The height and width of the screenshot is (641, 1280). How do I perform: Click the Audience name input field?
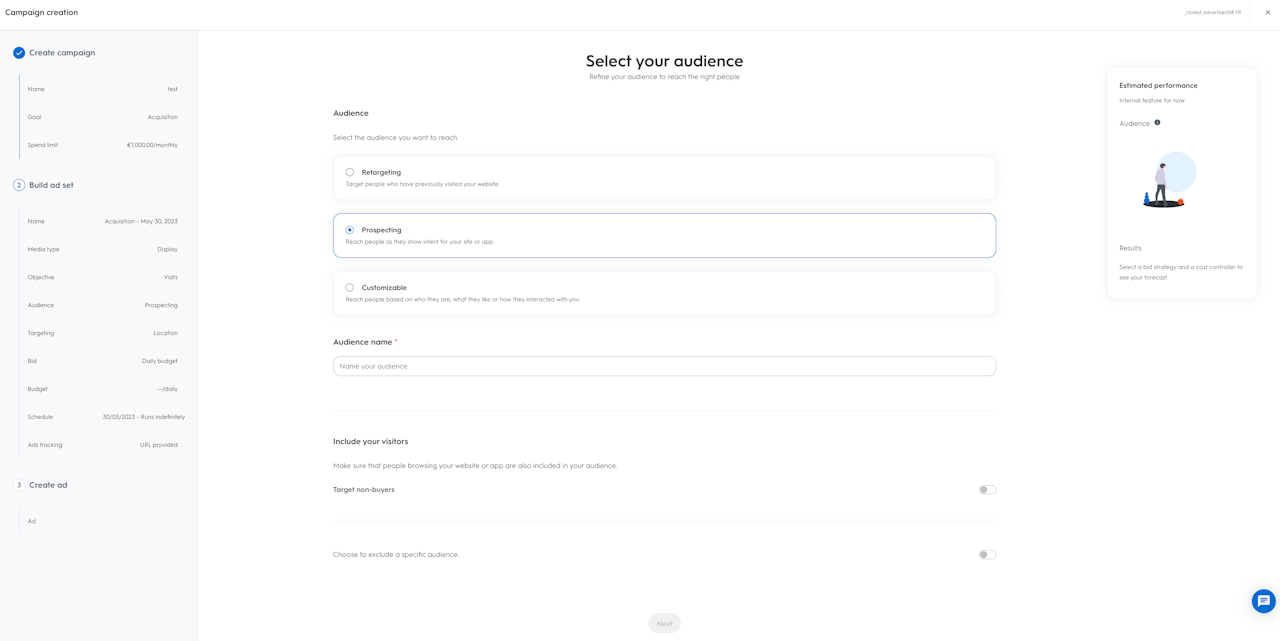click(664, 366)
